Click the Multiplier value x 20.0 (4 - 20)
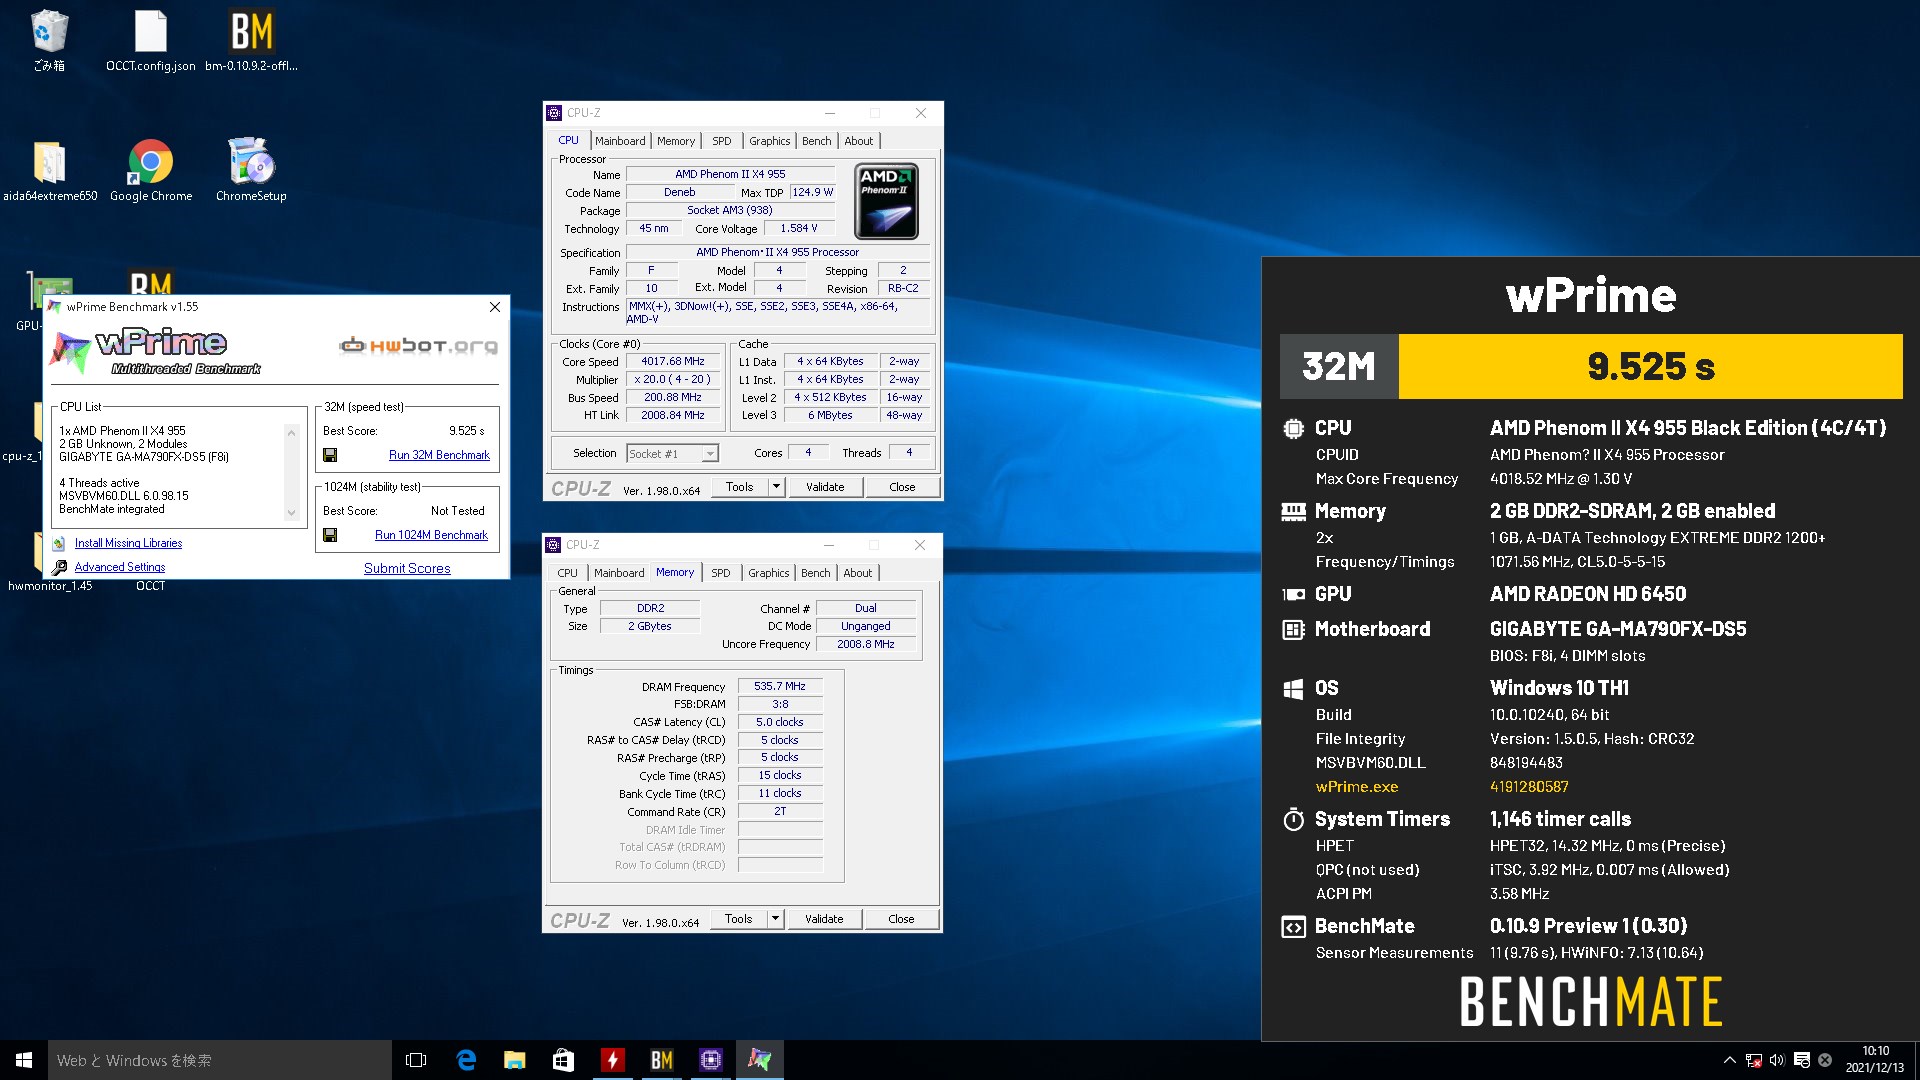This screenshot has width=1920, height=1080. click(x=673, y=380)
